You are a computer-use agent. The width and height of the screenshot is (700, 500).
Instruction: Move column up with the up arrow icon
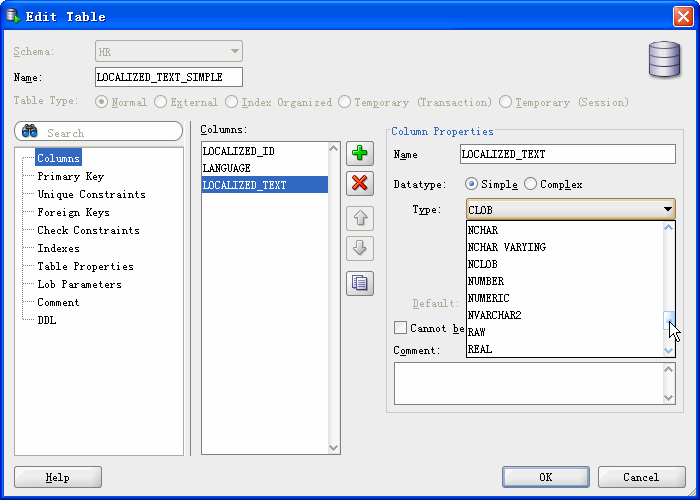click(x=359, y=217)
